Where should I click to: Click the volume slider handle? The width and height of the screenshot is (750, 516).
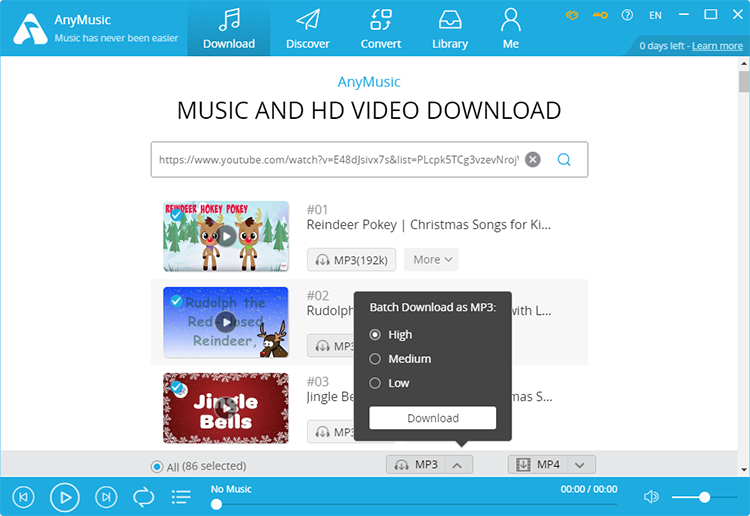pos(704,497)
